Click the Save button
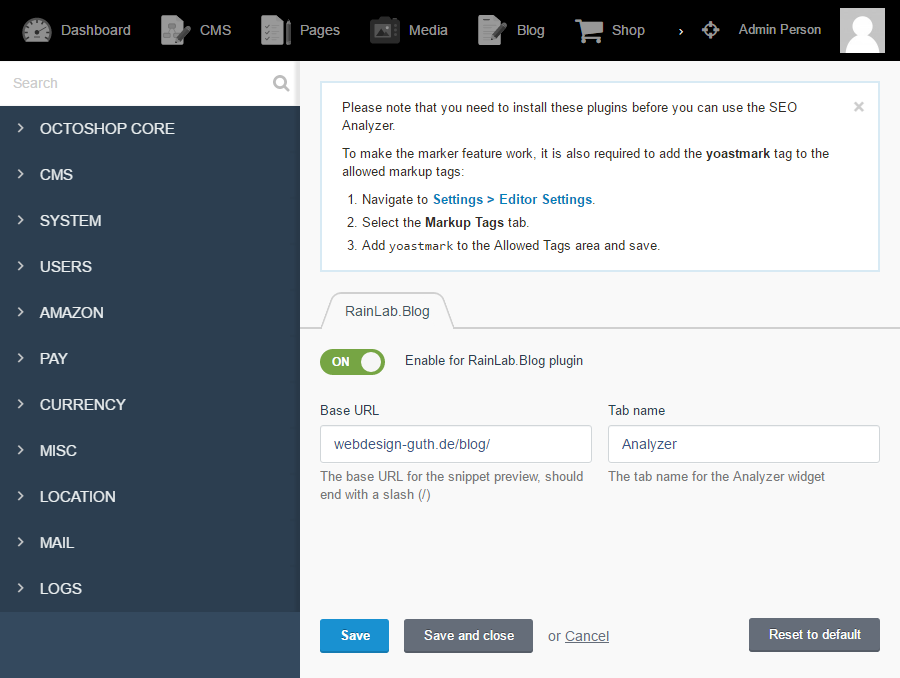The image size is (900, 678). [x=354, y=635]
